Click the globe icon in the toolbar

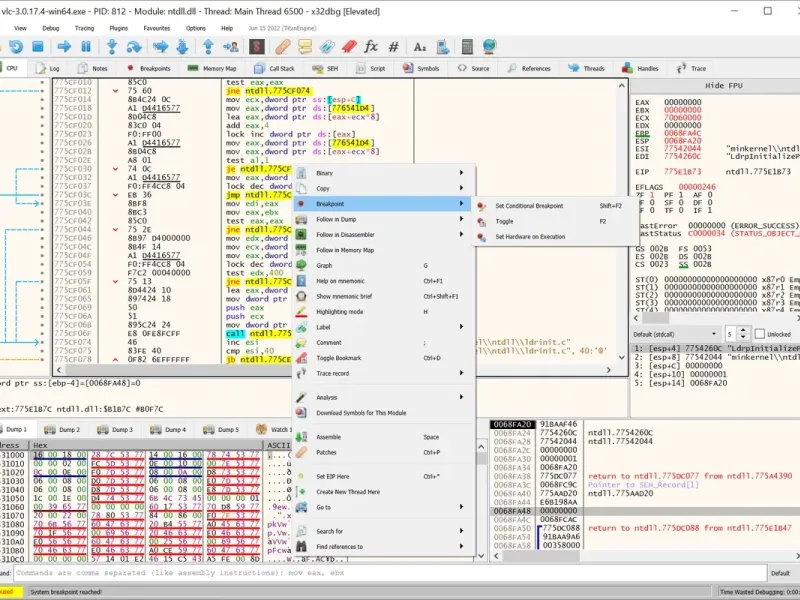(x=489, y=47)
